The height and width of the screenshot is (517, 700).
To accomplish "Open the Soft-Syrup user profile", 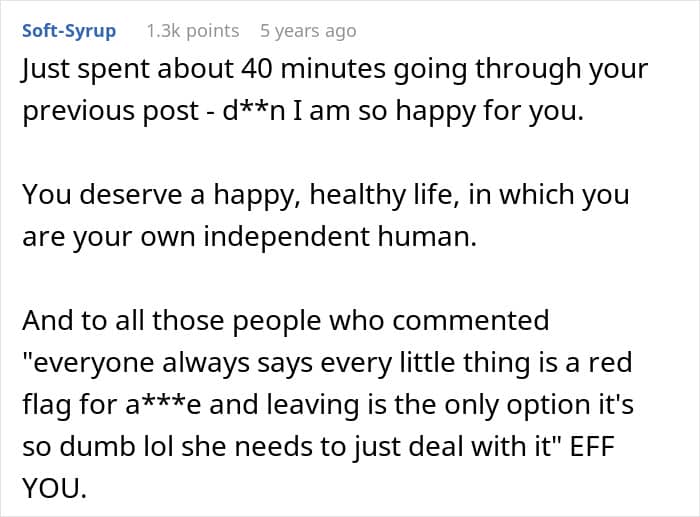I will 69,31.
